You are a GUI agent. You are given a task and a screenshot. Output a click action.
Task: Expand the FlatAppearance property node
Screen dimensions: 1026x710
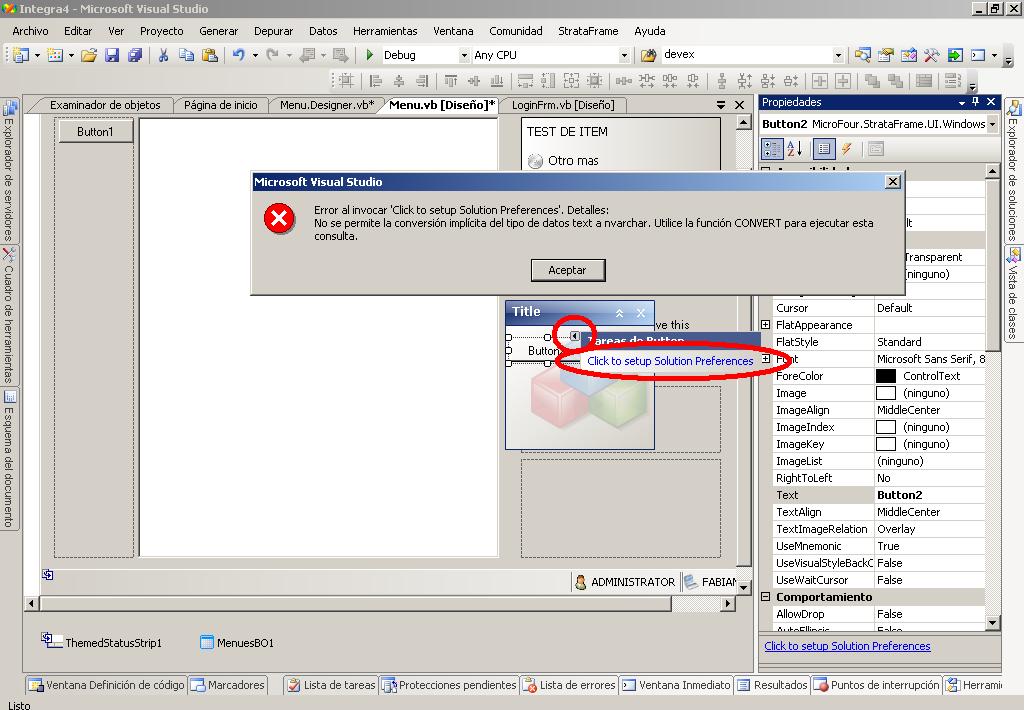(x=766, y=325)
